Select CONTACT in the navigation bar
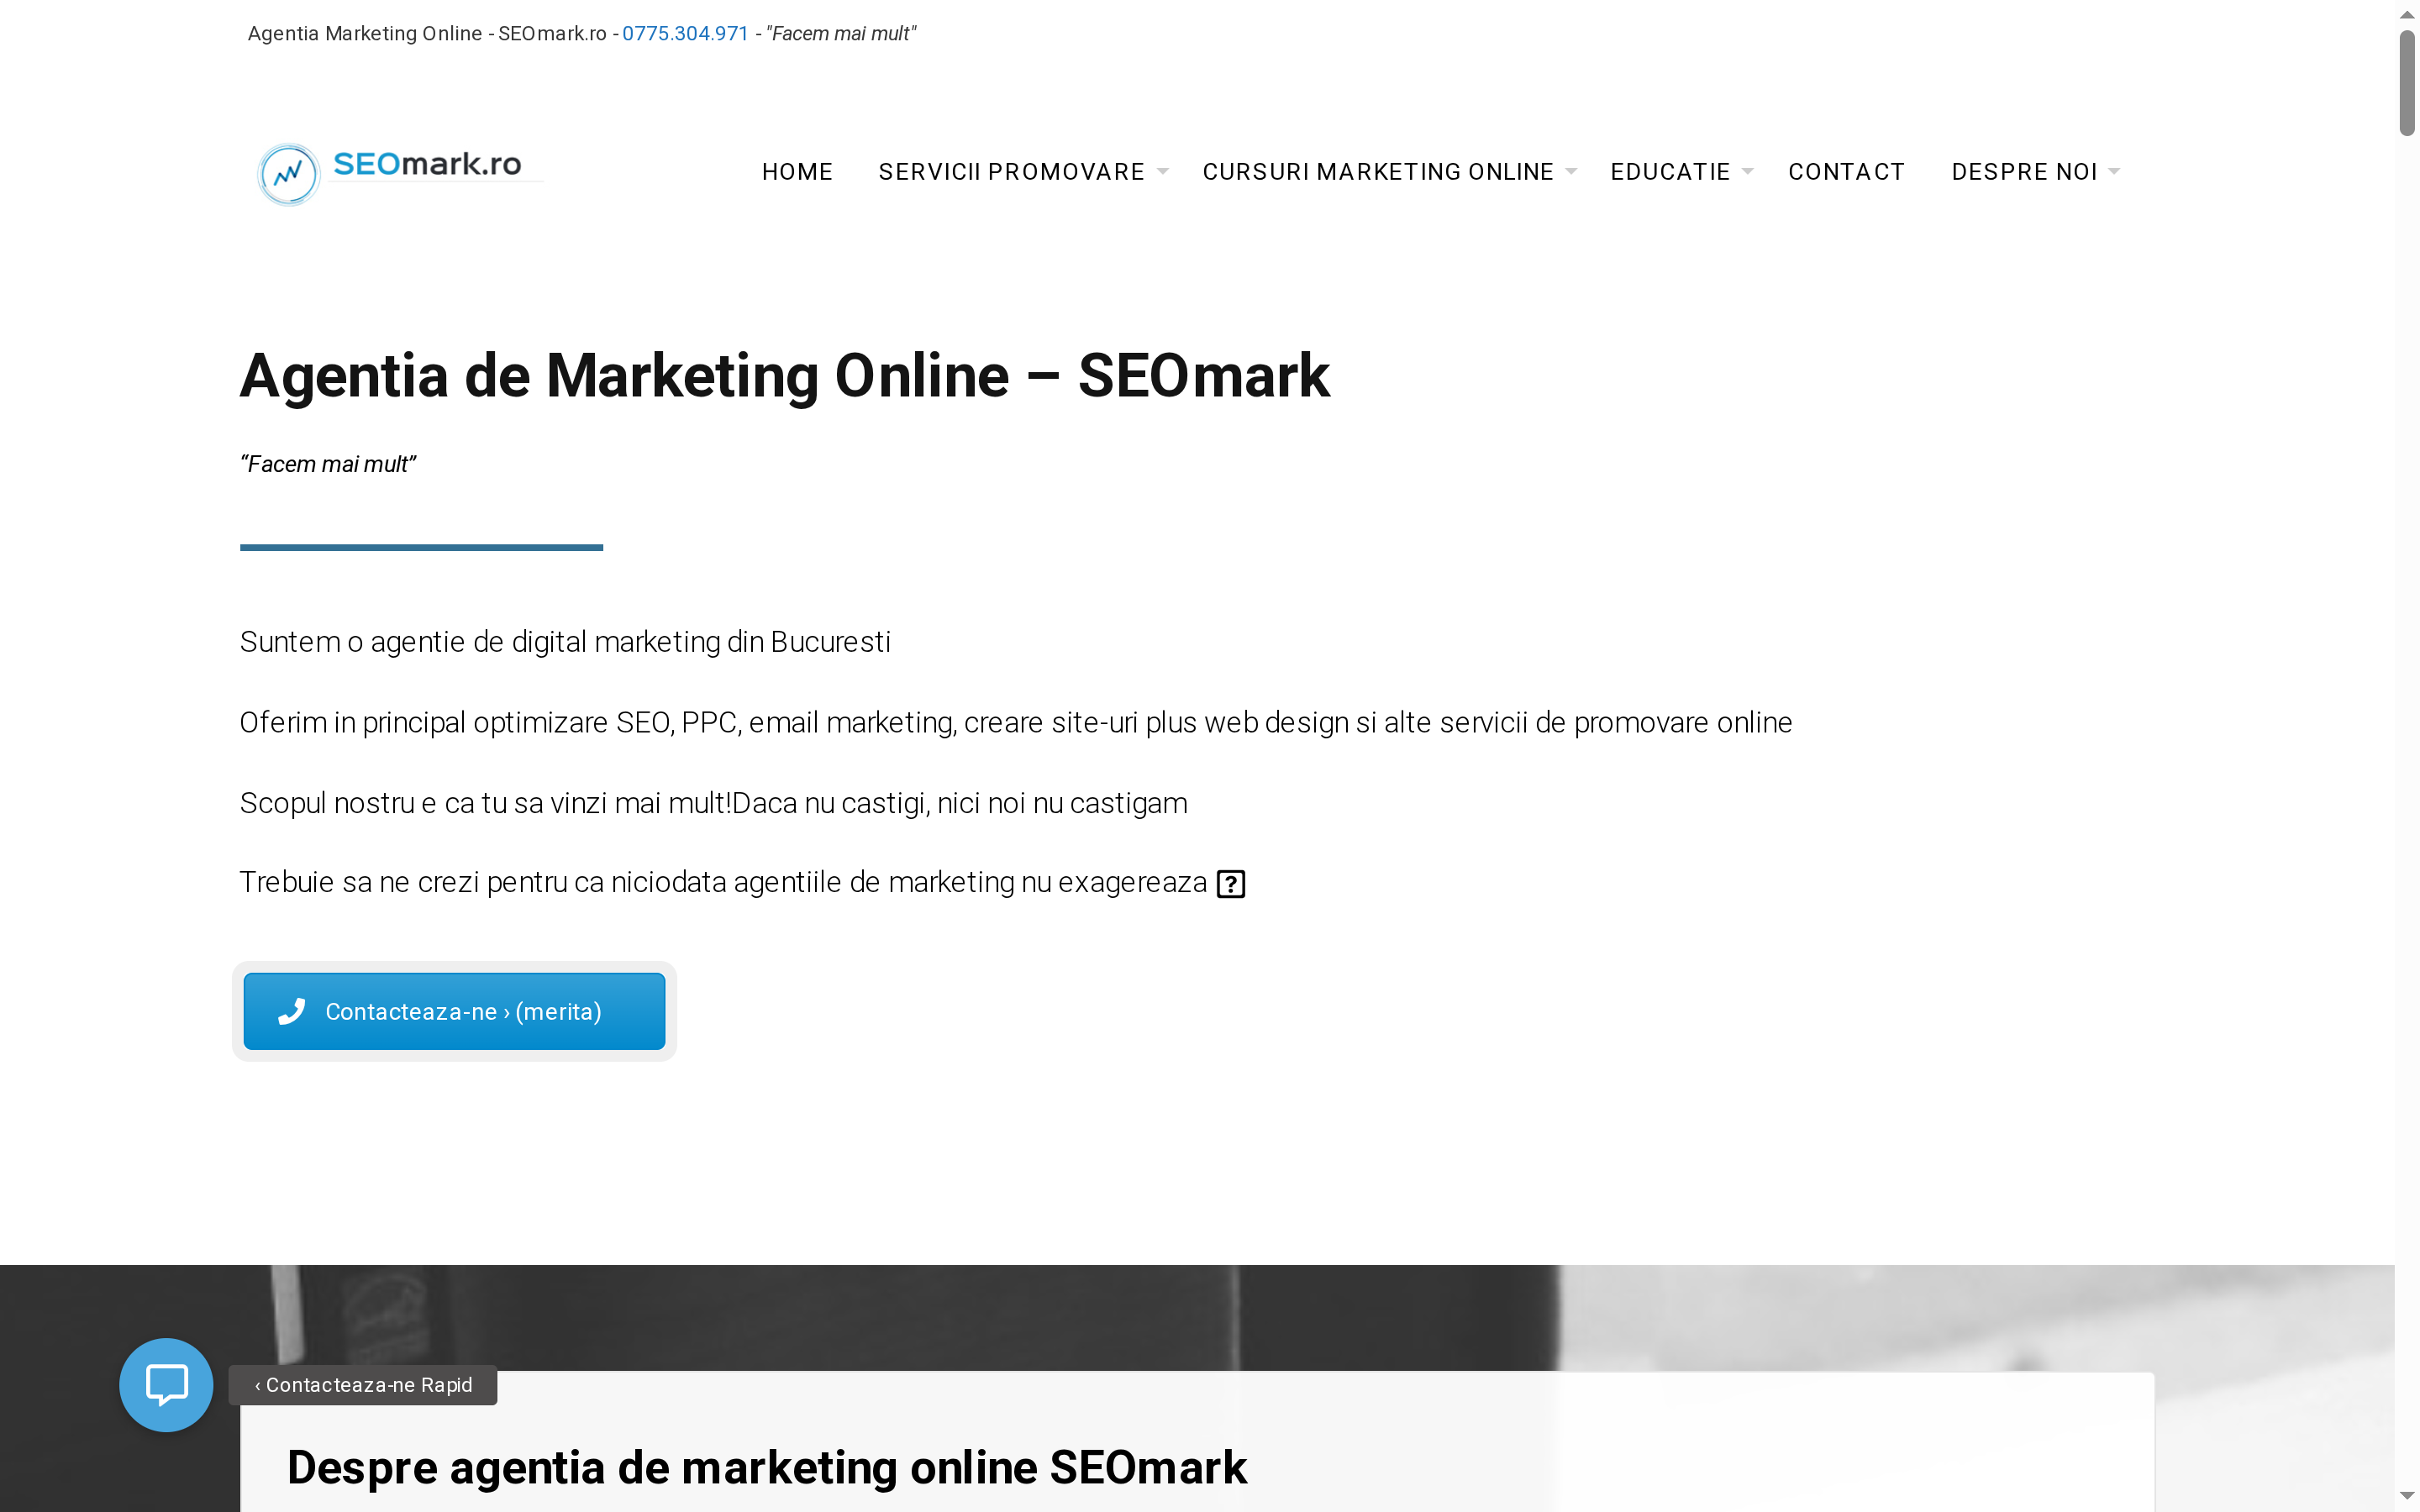Image resolution: width=2420 pixels, height=1512 pixels. [x=1846, y=172]
